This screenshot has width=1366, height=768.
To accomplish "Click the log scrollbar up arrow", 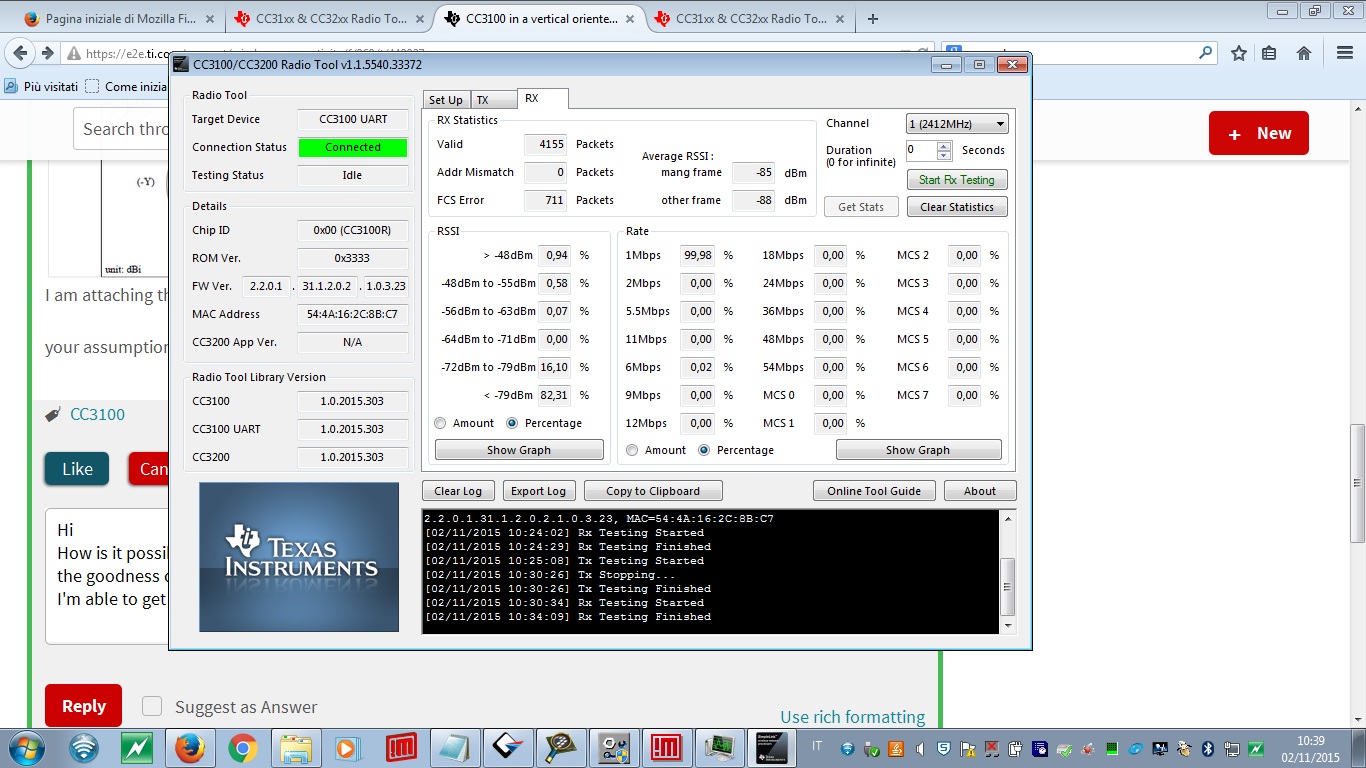I will (x=1008, y=518).
